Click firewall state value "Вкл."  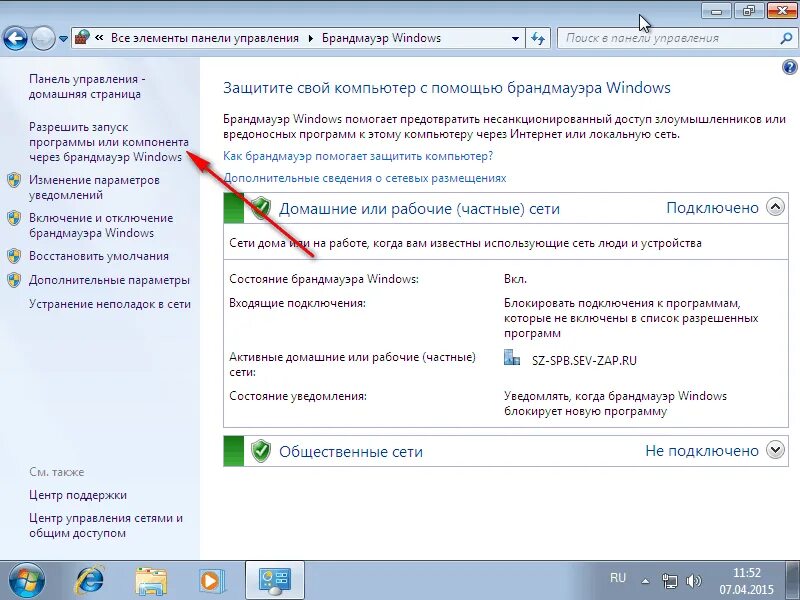515,279
